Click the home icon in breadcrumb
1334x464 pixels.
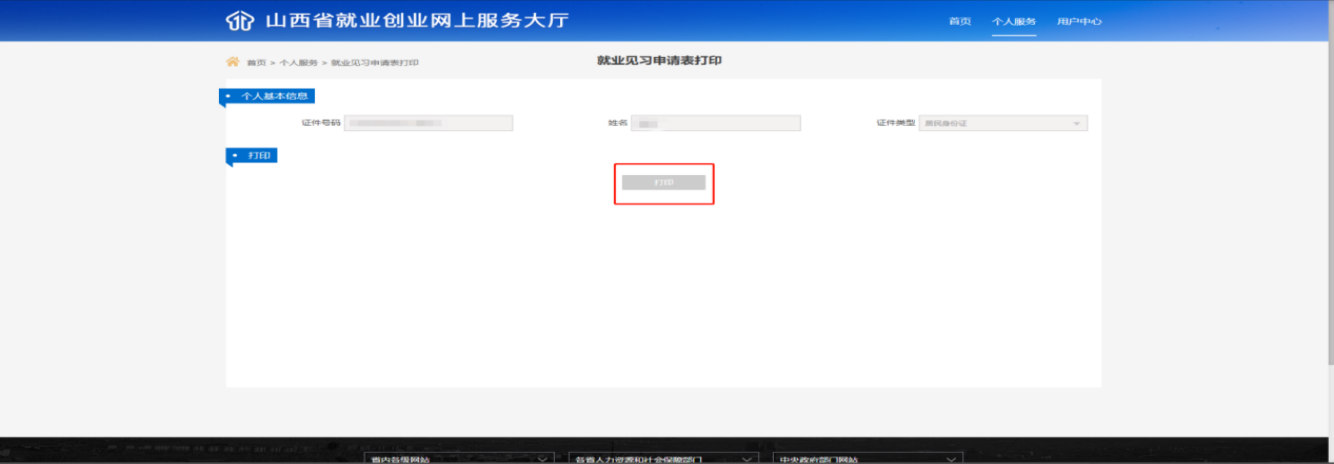(233, 62)
